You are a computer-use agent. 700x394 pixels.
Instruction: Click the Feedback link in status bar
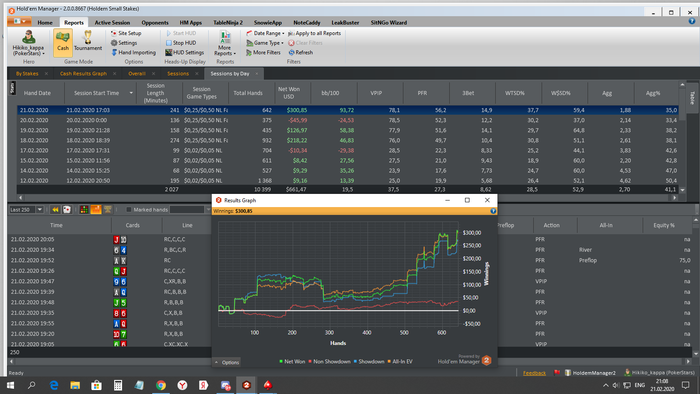tap(534, 373)
